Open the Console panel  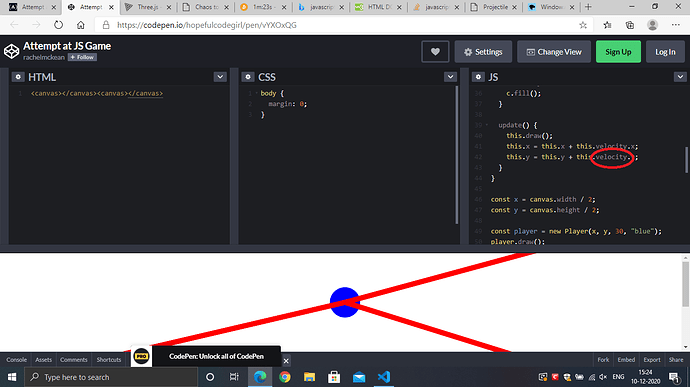pos(17,360)
